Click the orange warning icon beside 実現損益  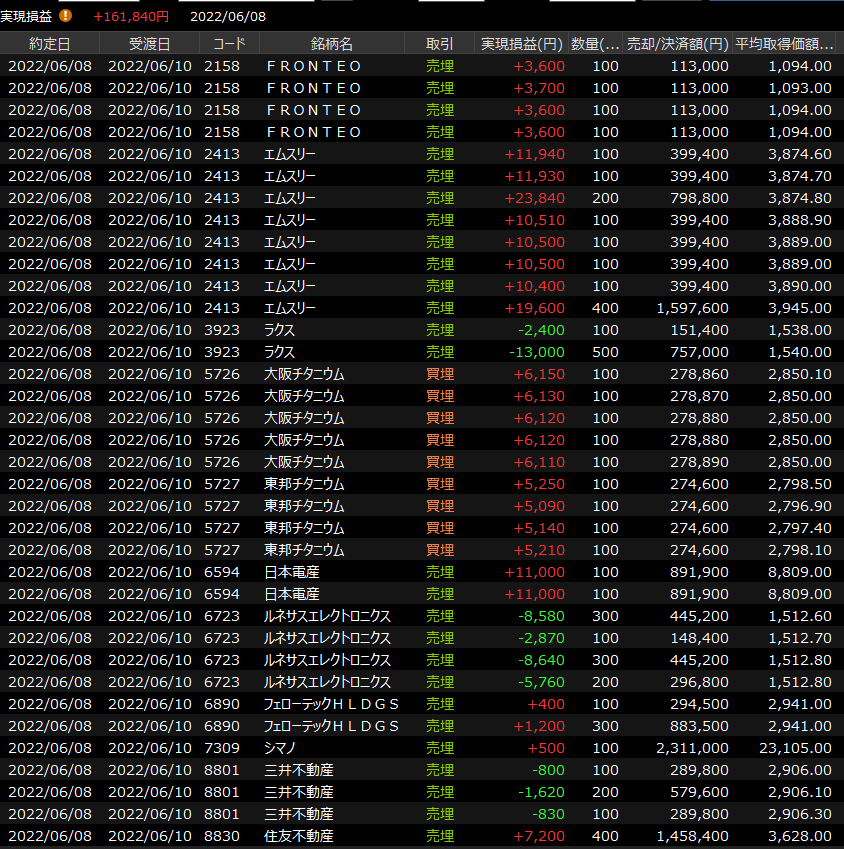[66, 16]
